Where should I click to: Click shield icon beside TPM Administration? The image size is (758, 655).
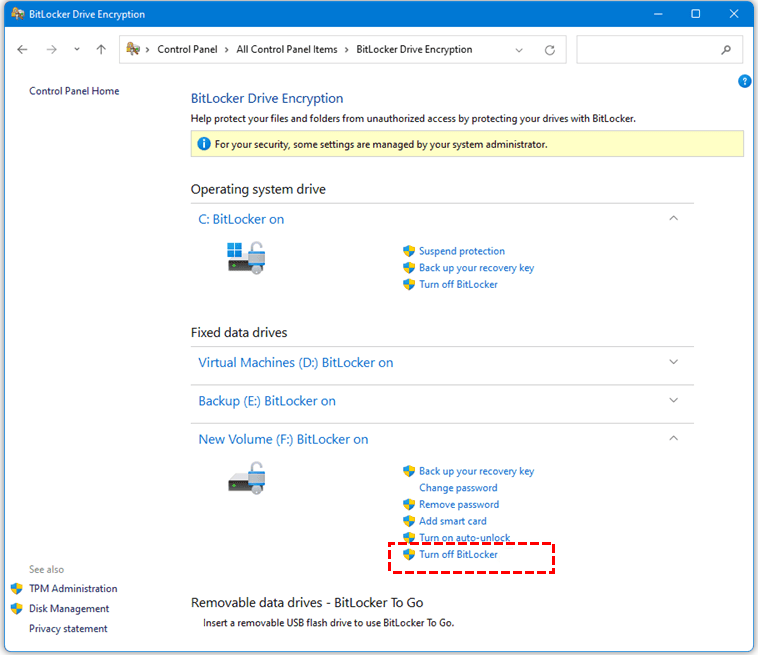(16, 588)
